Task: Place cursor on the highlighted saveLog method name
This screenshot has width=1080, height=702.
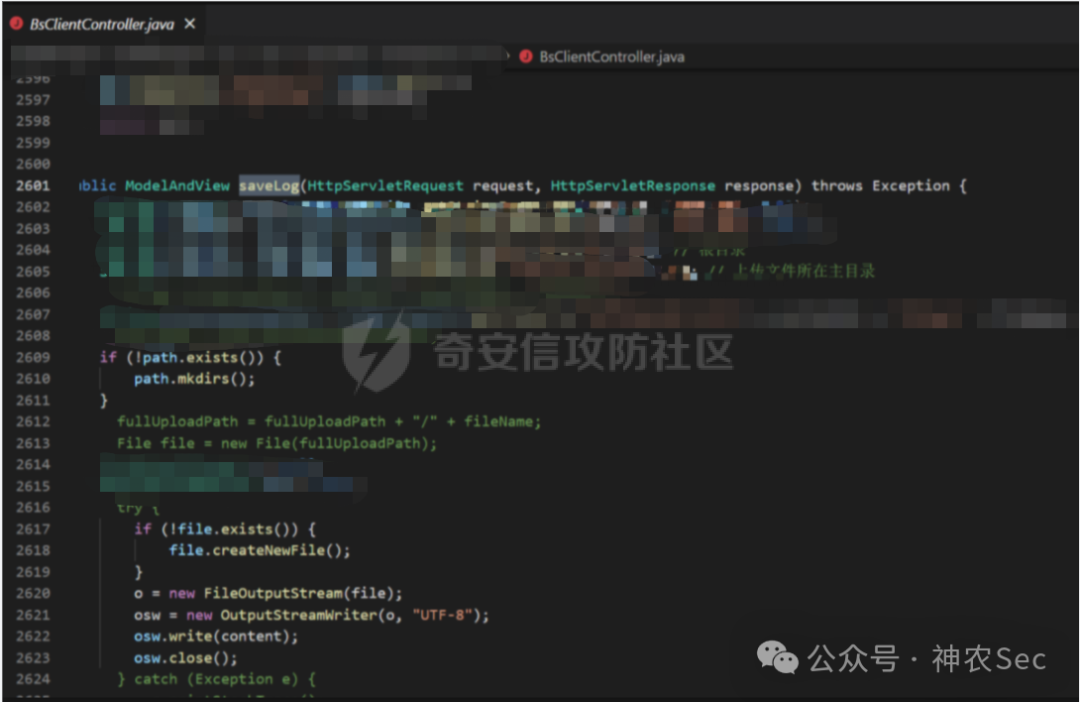Action: [270, 185]
